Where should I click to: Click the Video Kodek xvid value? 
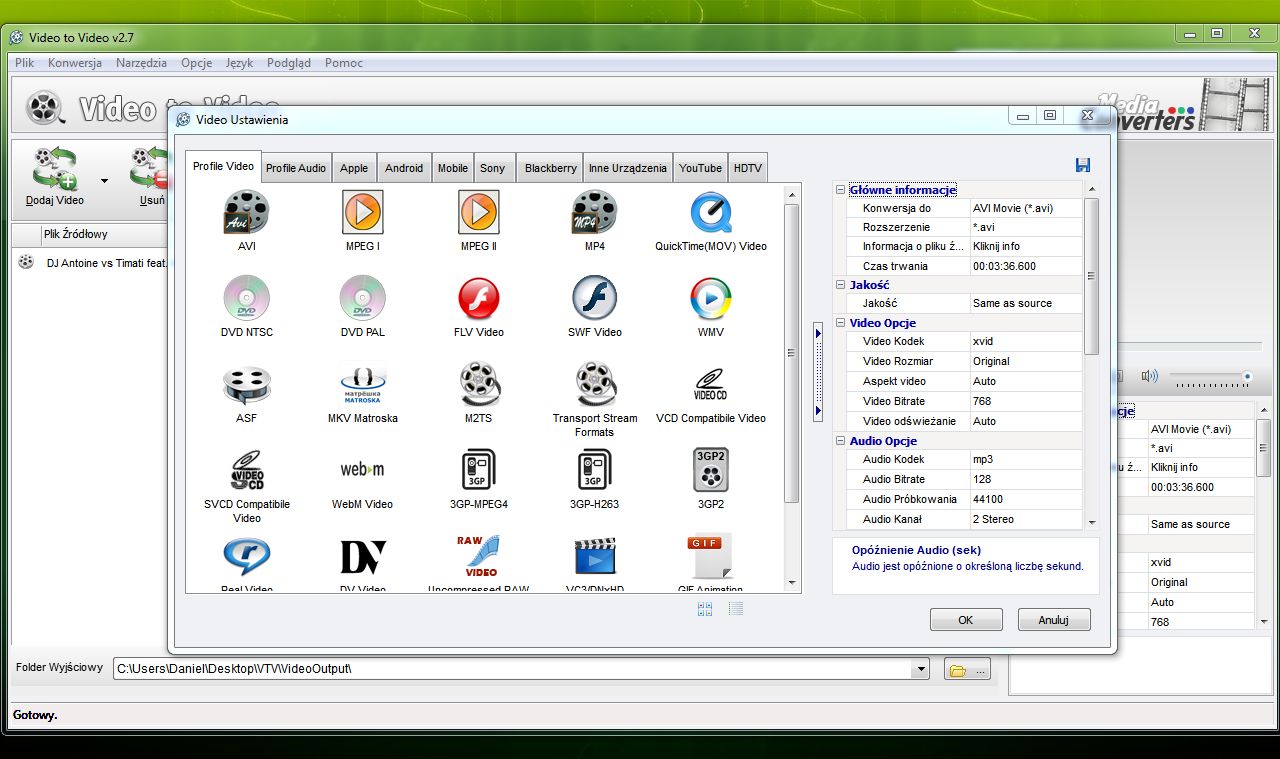[x=1025, y=341]
